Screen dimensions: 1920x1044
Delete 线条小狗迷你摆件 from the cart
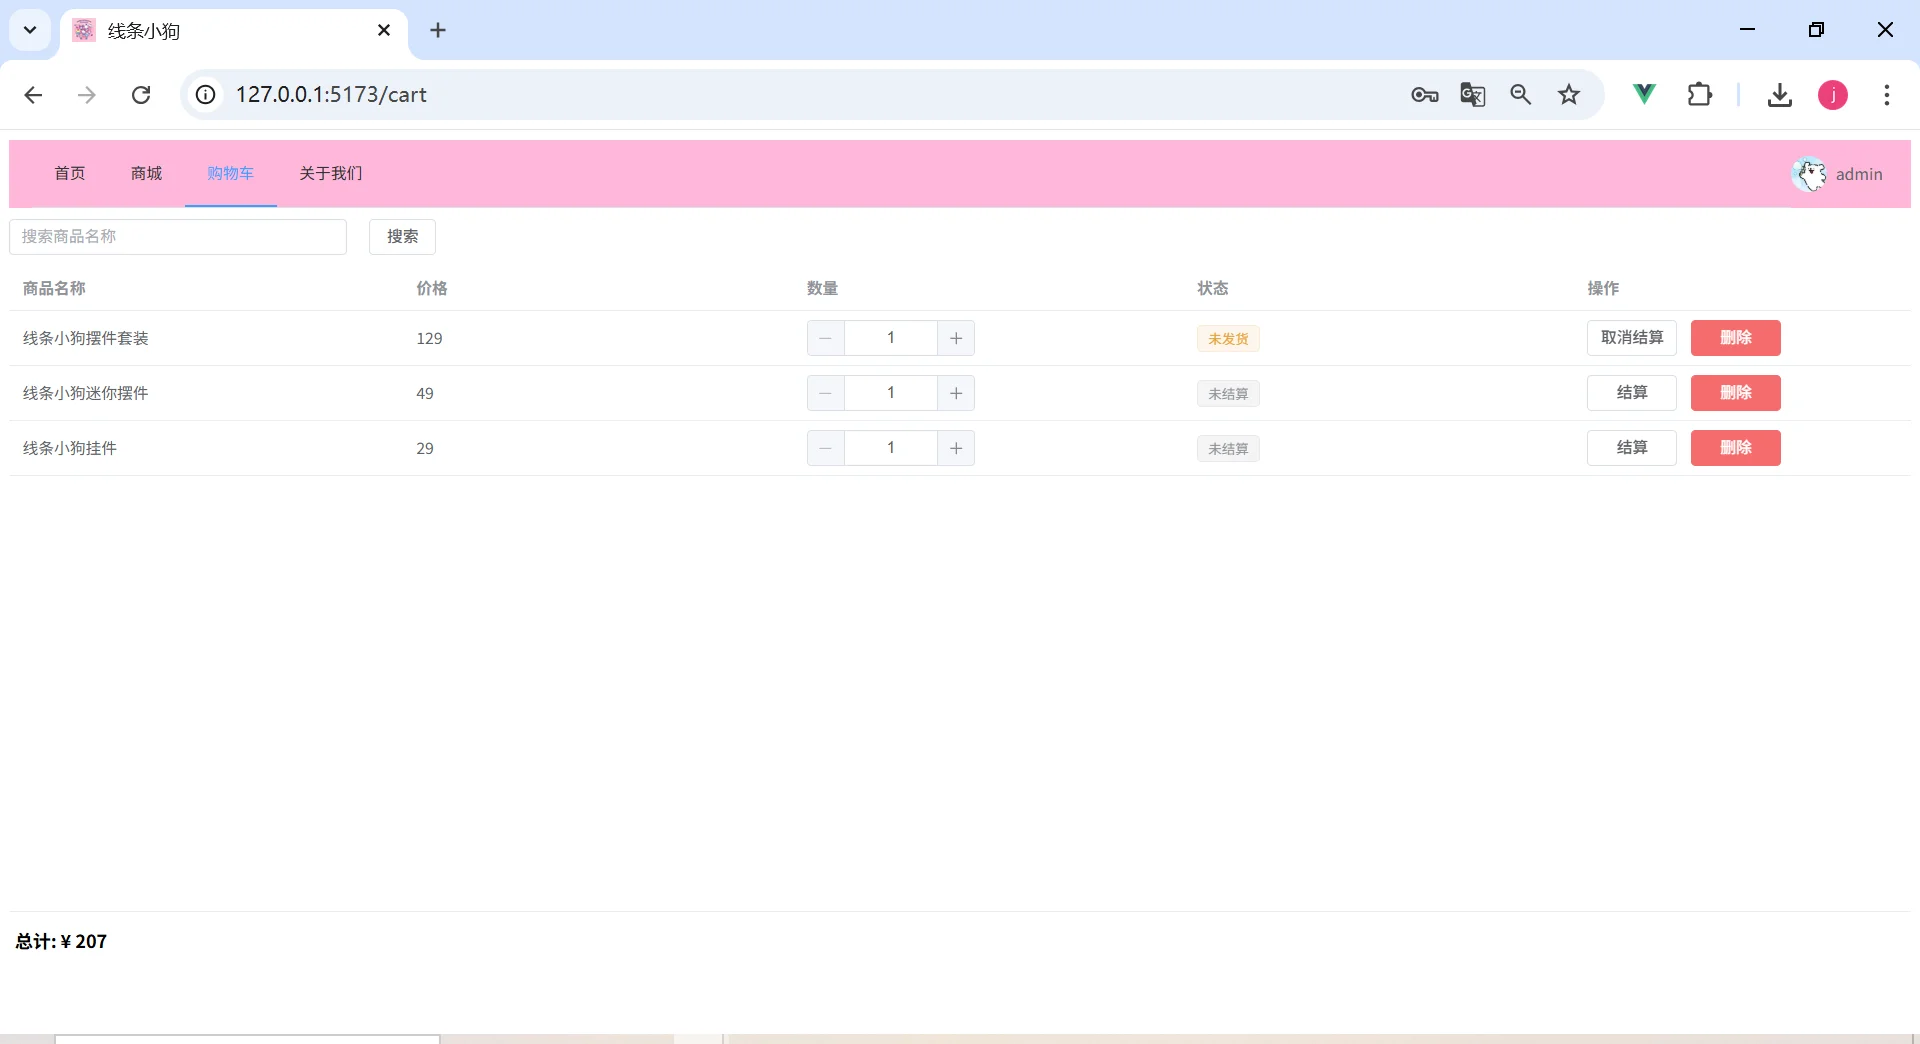tap(1736, 393)
